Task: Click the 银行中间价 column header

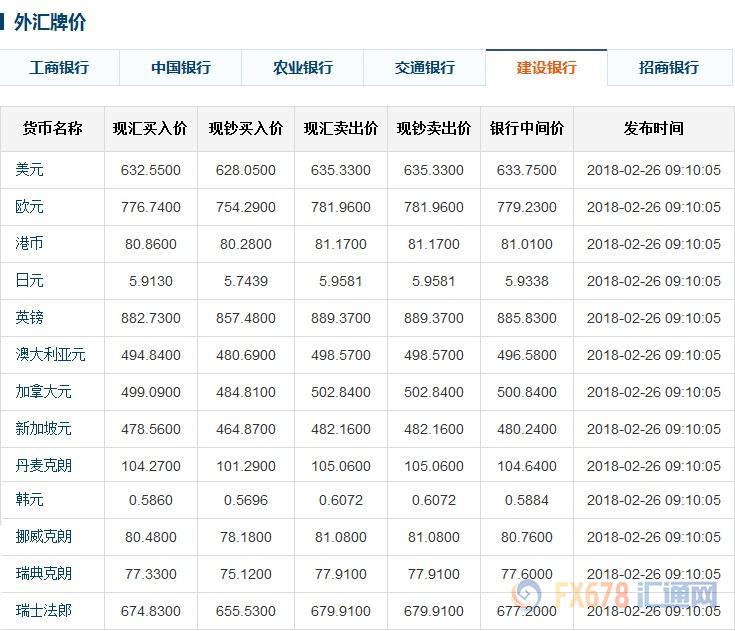Action: click(x=526, y=128)
